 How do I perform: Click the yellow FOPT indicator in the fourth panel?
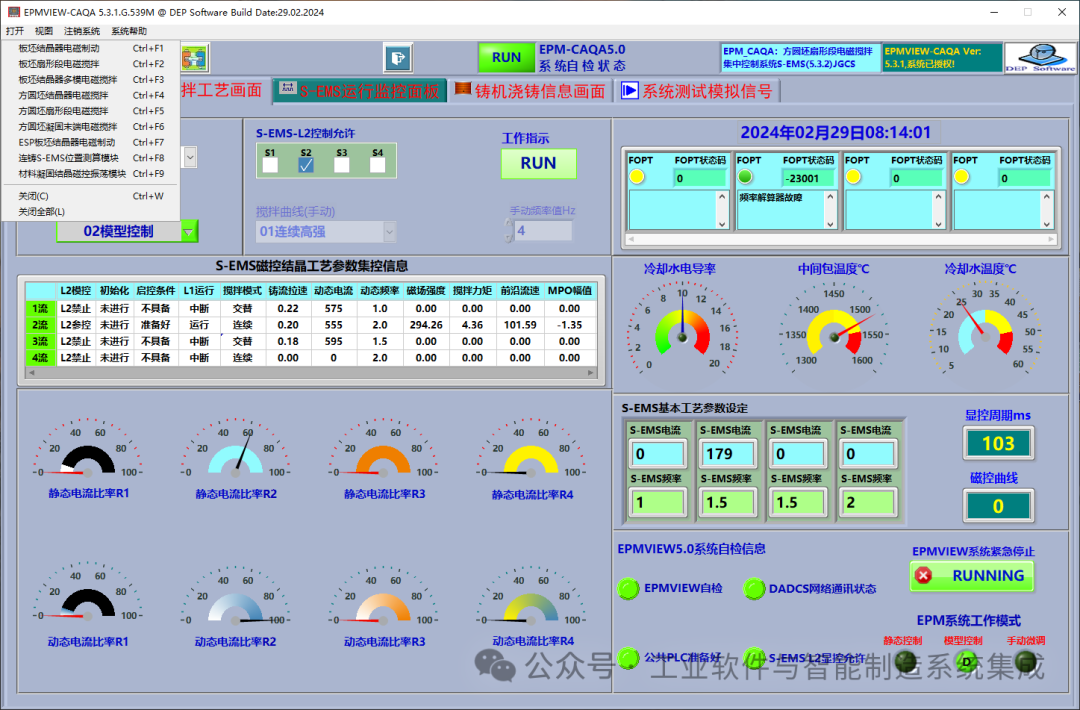point(962,177)
